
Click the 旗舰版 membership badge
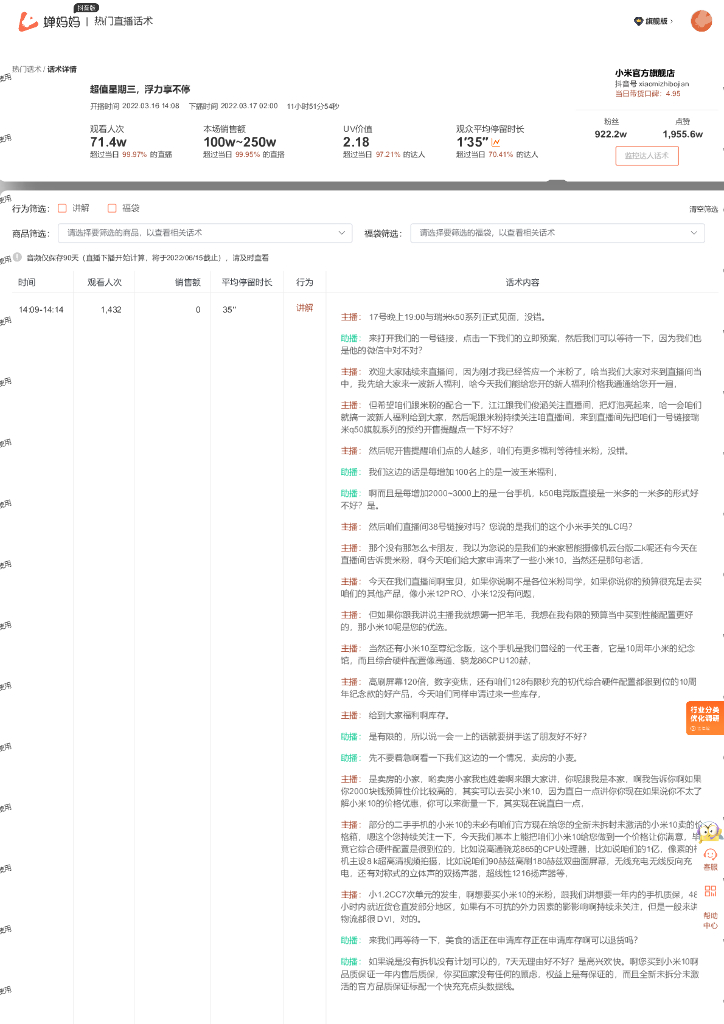pos(651,22)
